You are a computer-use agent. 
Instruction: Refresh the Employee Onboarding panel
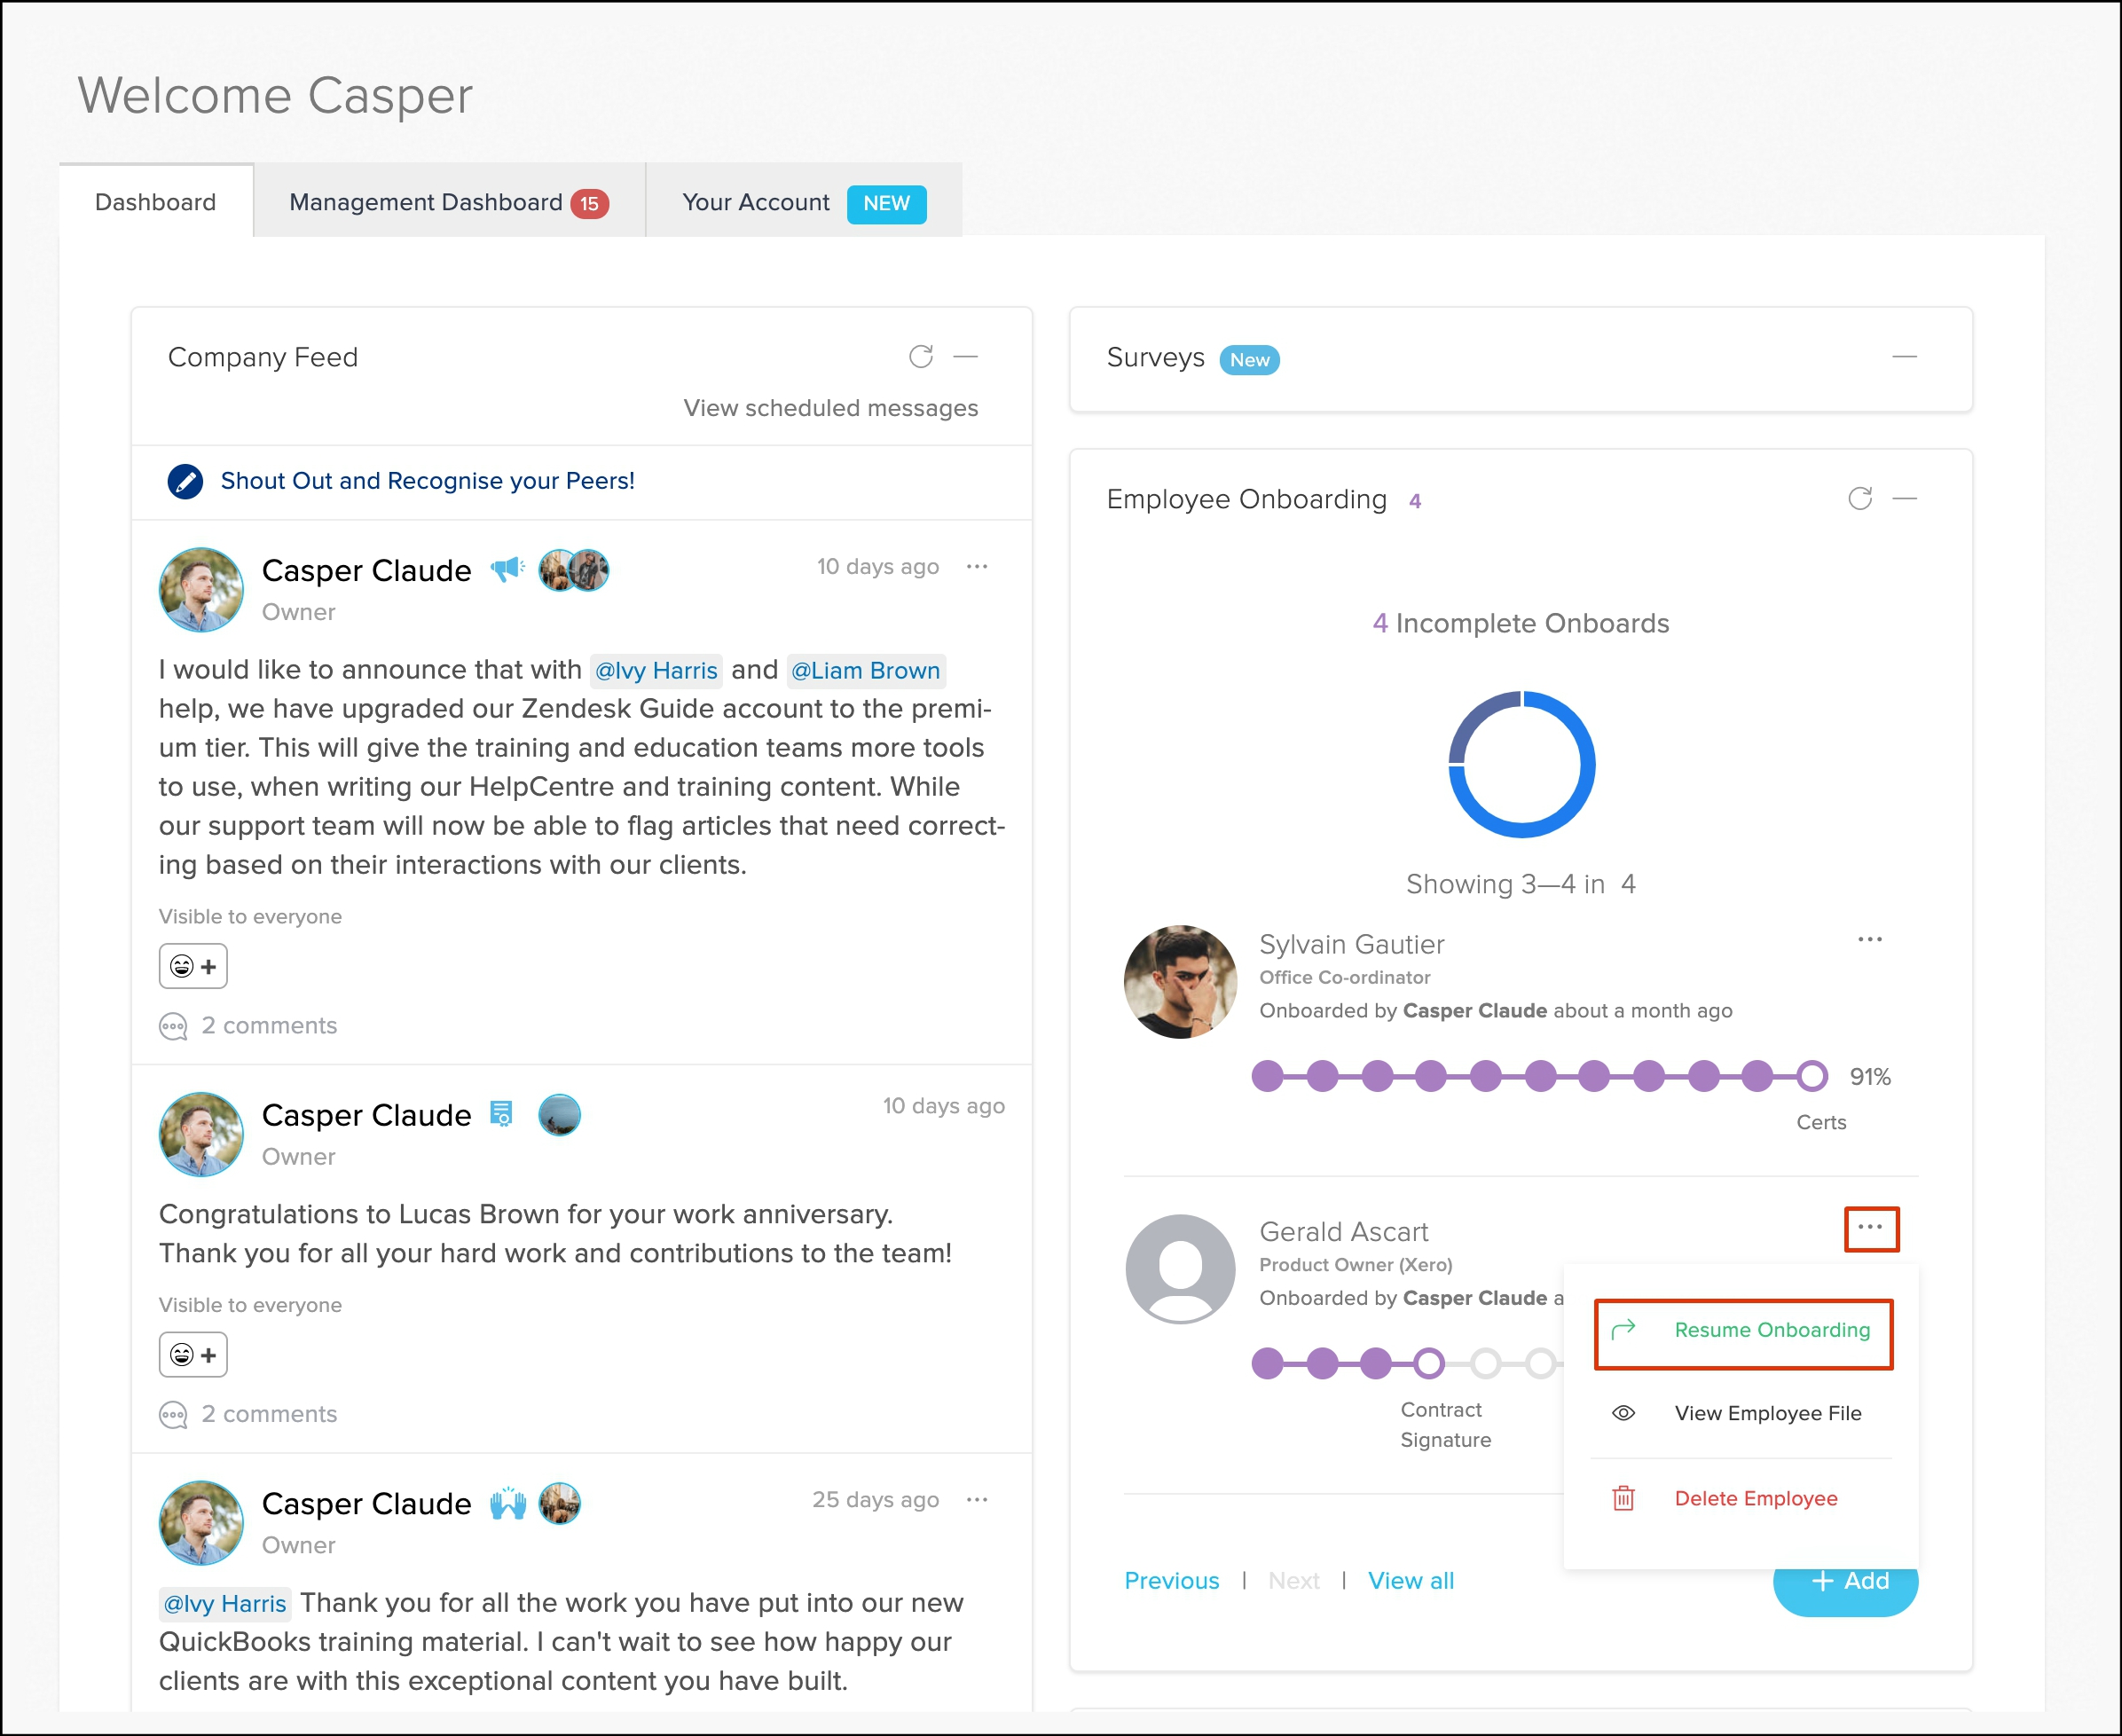pyautogui.click(x=1859, y=499)
